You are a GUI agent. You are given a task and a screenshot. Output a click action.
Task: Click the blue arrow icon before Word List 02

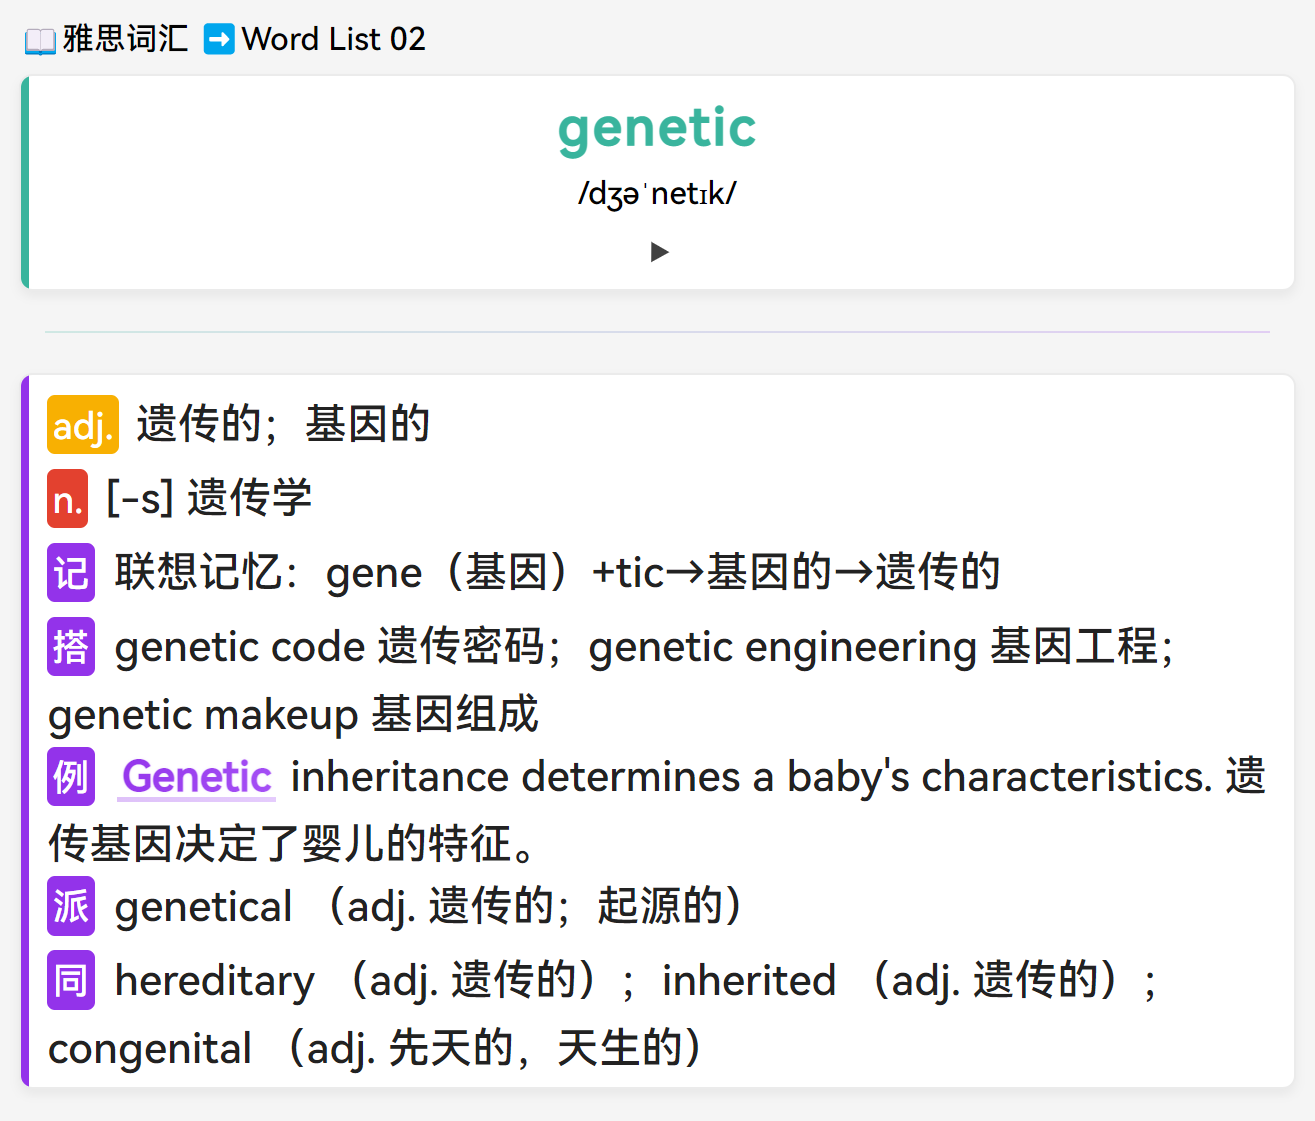click(219, 39)
